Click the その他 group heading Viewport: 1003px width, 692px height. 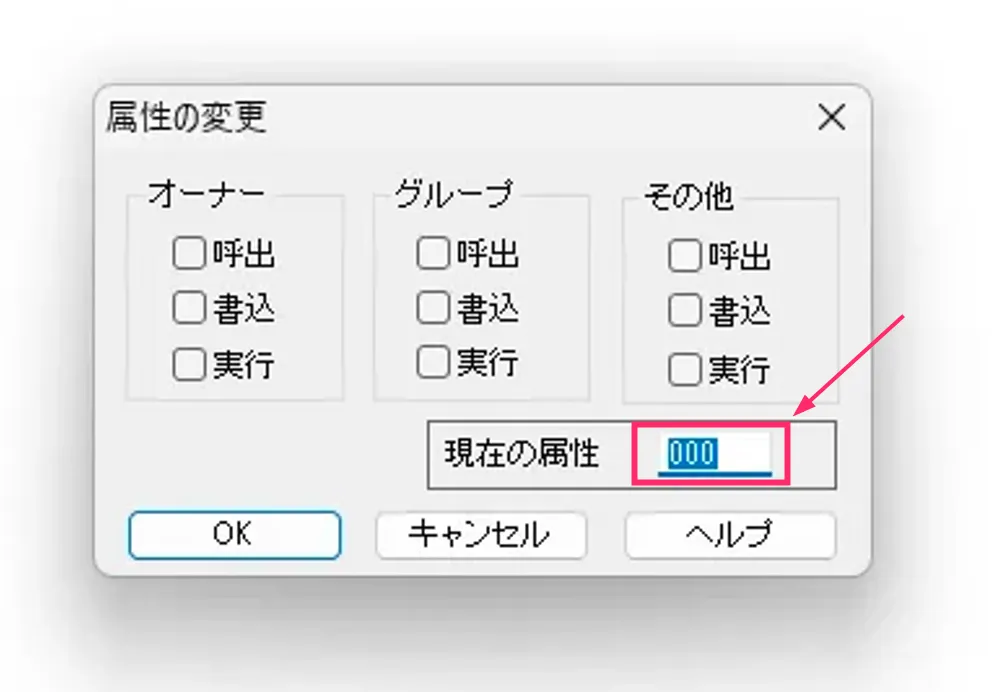tap(689, 197)
